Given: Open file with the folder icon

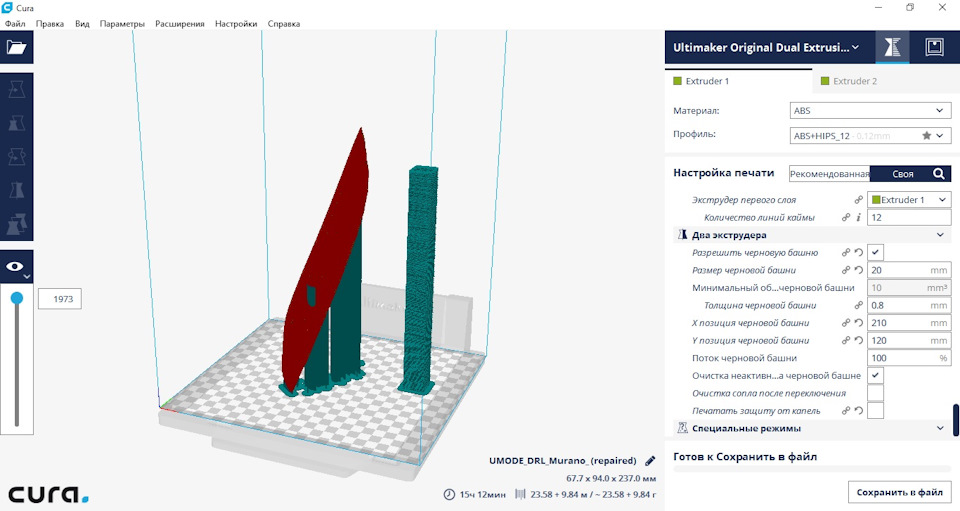Looking at the screenshot, I should pos(17,47).
